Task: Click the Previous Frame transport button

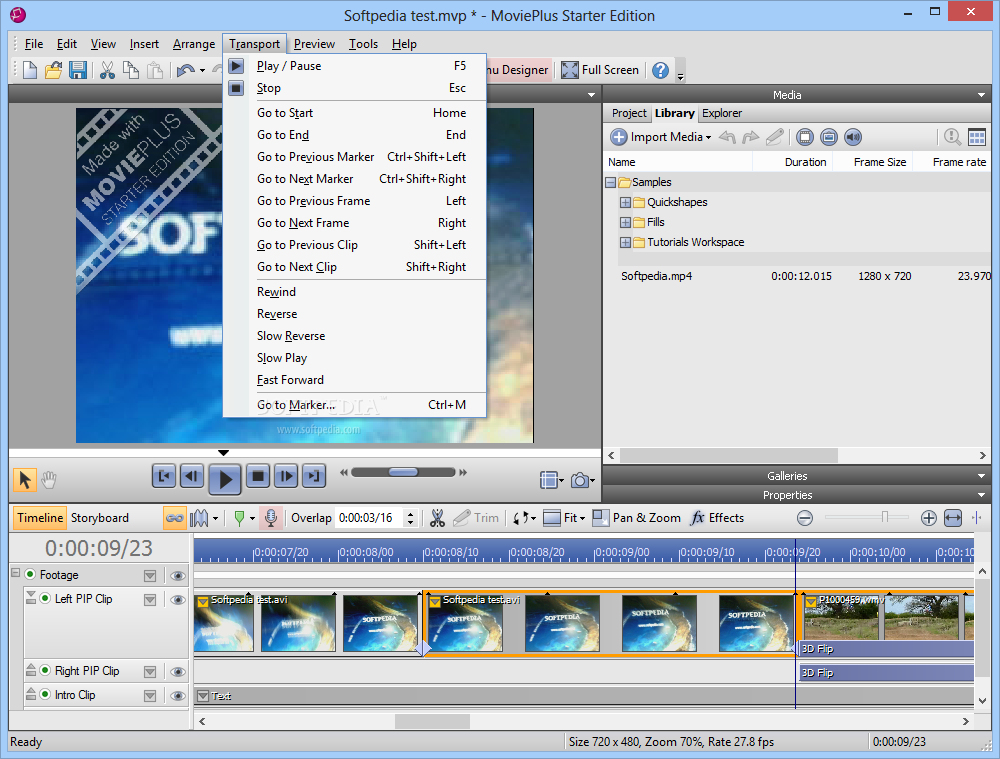Action: (x=191, y=476)
